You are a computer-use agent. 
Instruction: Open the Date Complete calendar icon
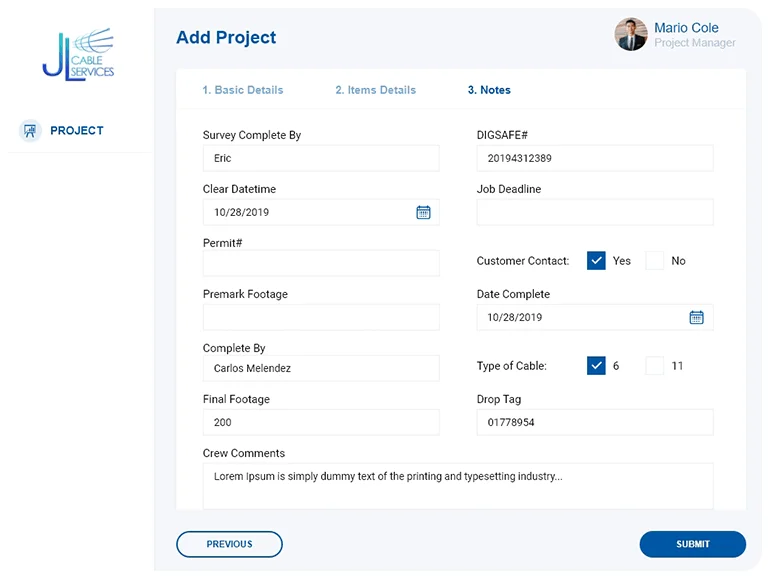click(696, 317)
